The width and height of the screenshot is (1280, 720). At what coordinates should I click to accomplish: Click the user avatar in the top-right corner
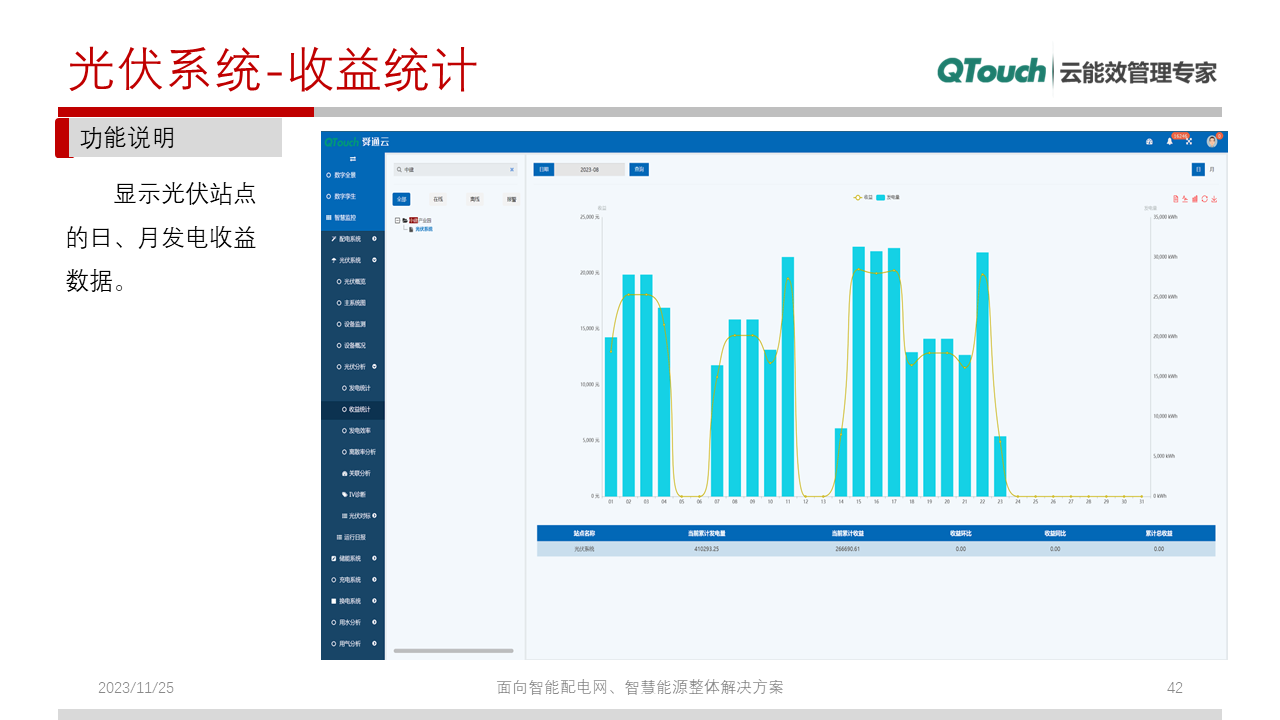[x=1212, y=142]
